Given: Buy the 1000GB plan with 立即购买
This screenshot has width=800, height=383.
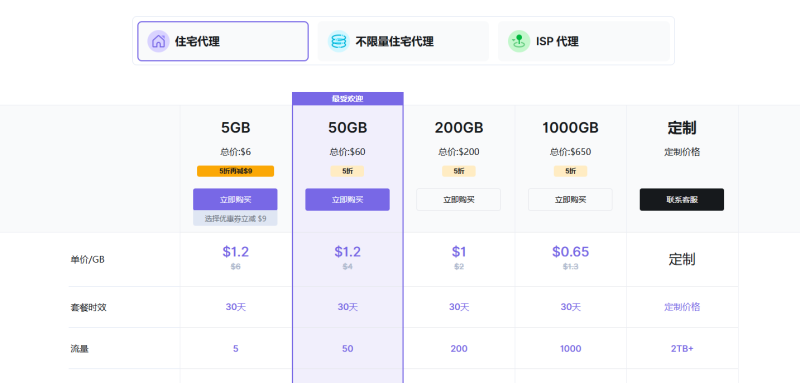Looking at the screenshot, I should [570, 199].
